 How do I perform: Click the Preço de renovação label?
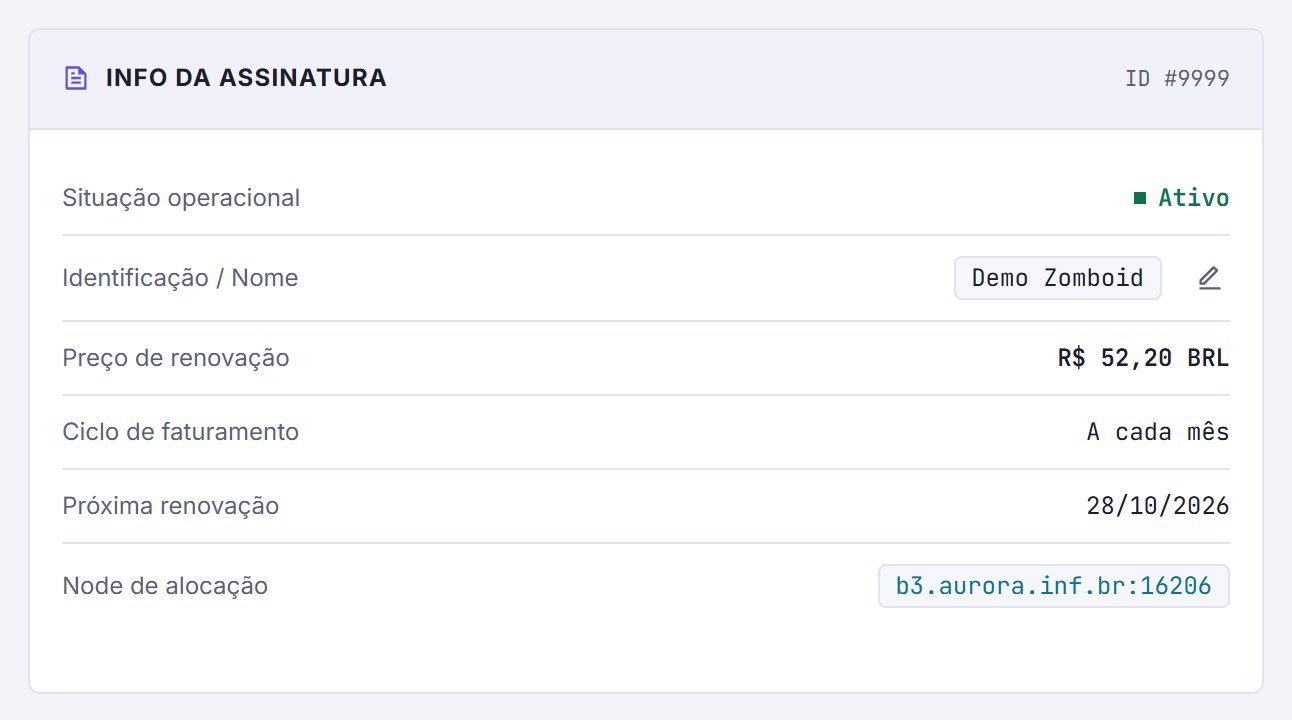(x=176, y=358)
